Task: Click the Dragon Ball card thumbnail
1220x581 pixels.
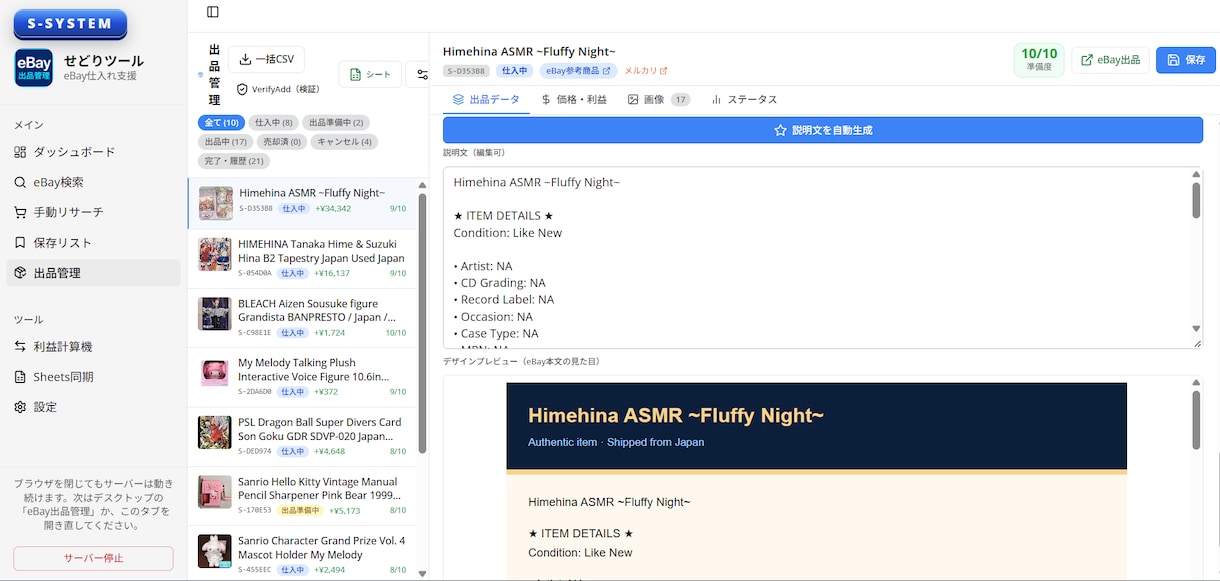Action: click(215, 433)
